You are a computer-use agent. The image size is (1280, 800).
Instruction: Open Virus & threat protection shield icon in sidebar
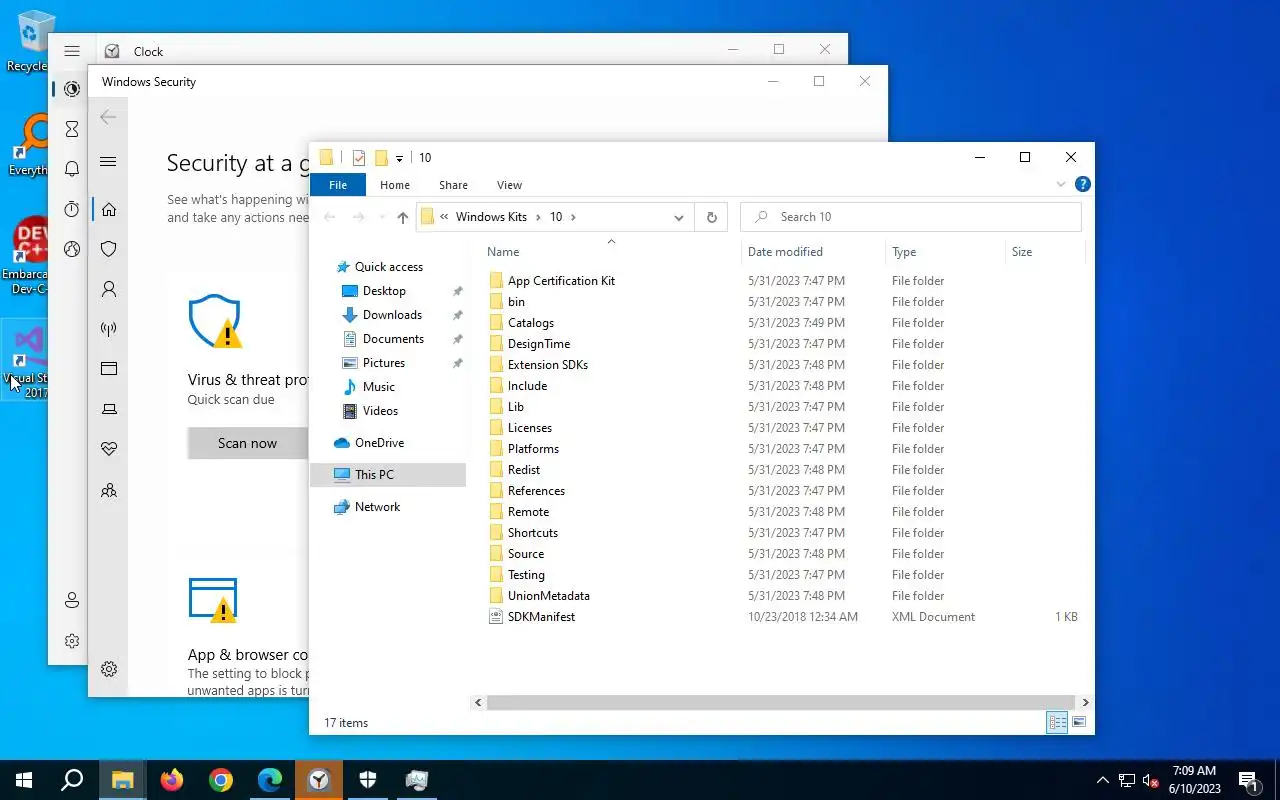[109, 249]
